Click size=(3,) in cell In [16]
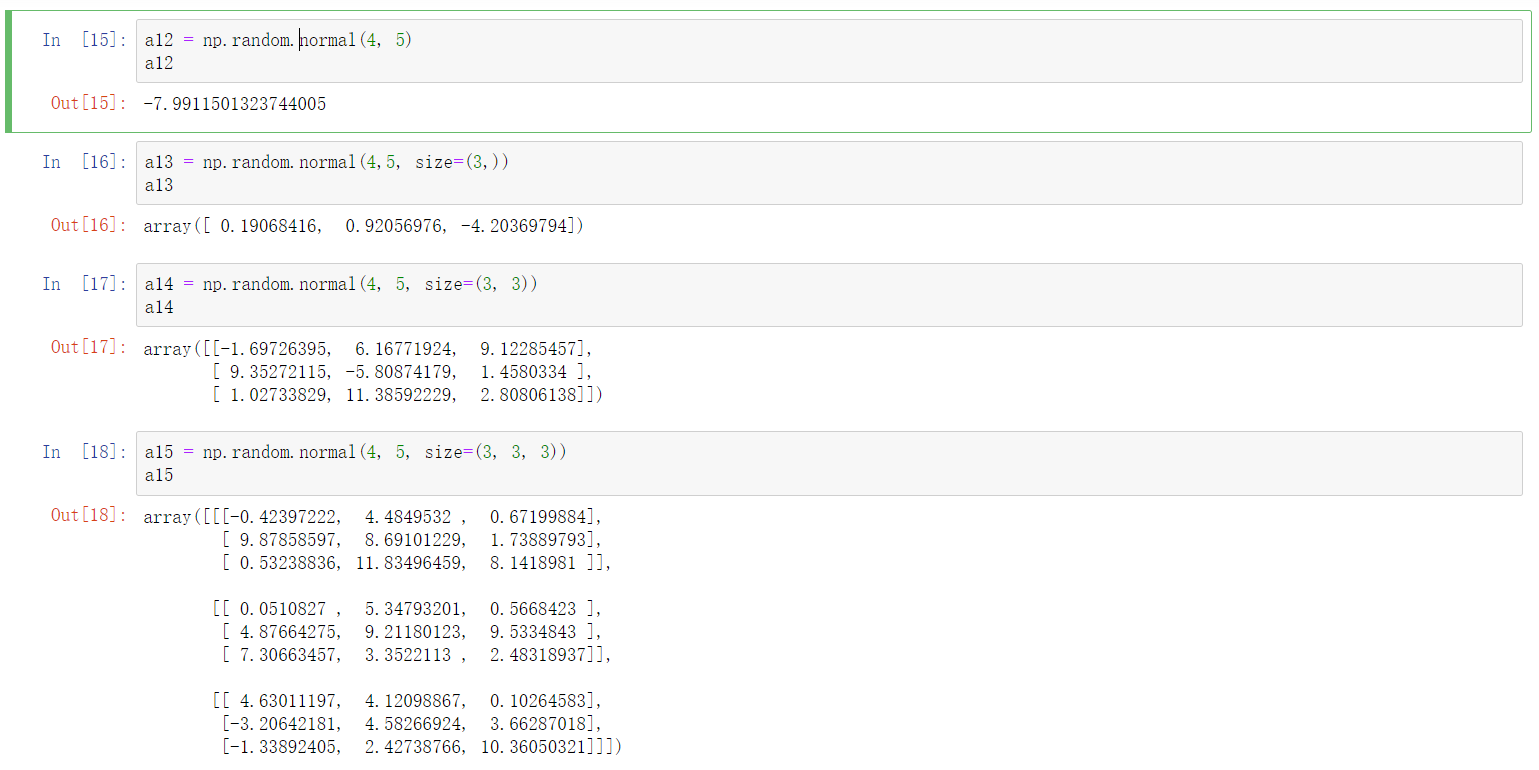This screenshot has height=770, width=1539. click(x=458, y=162)
